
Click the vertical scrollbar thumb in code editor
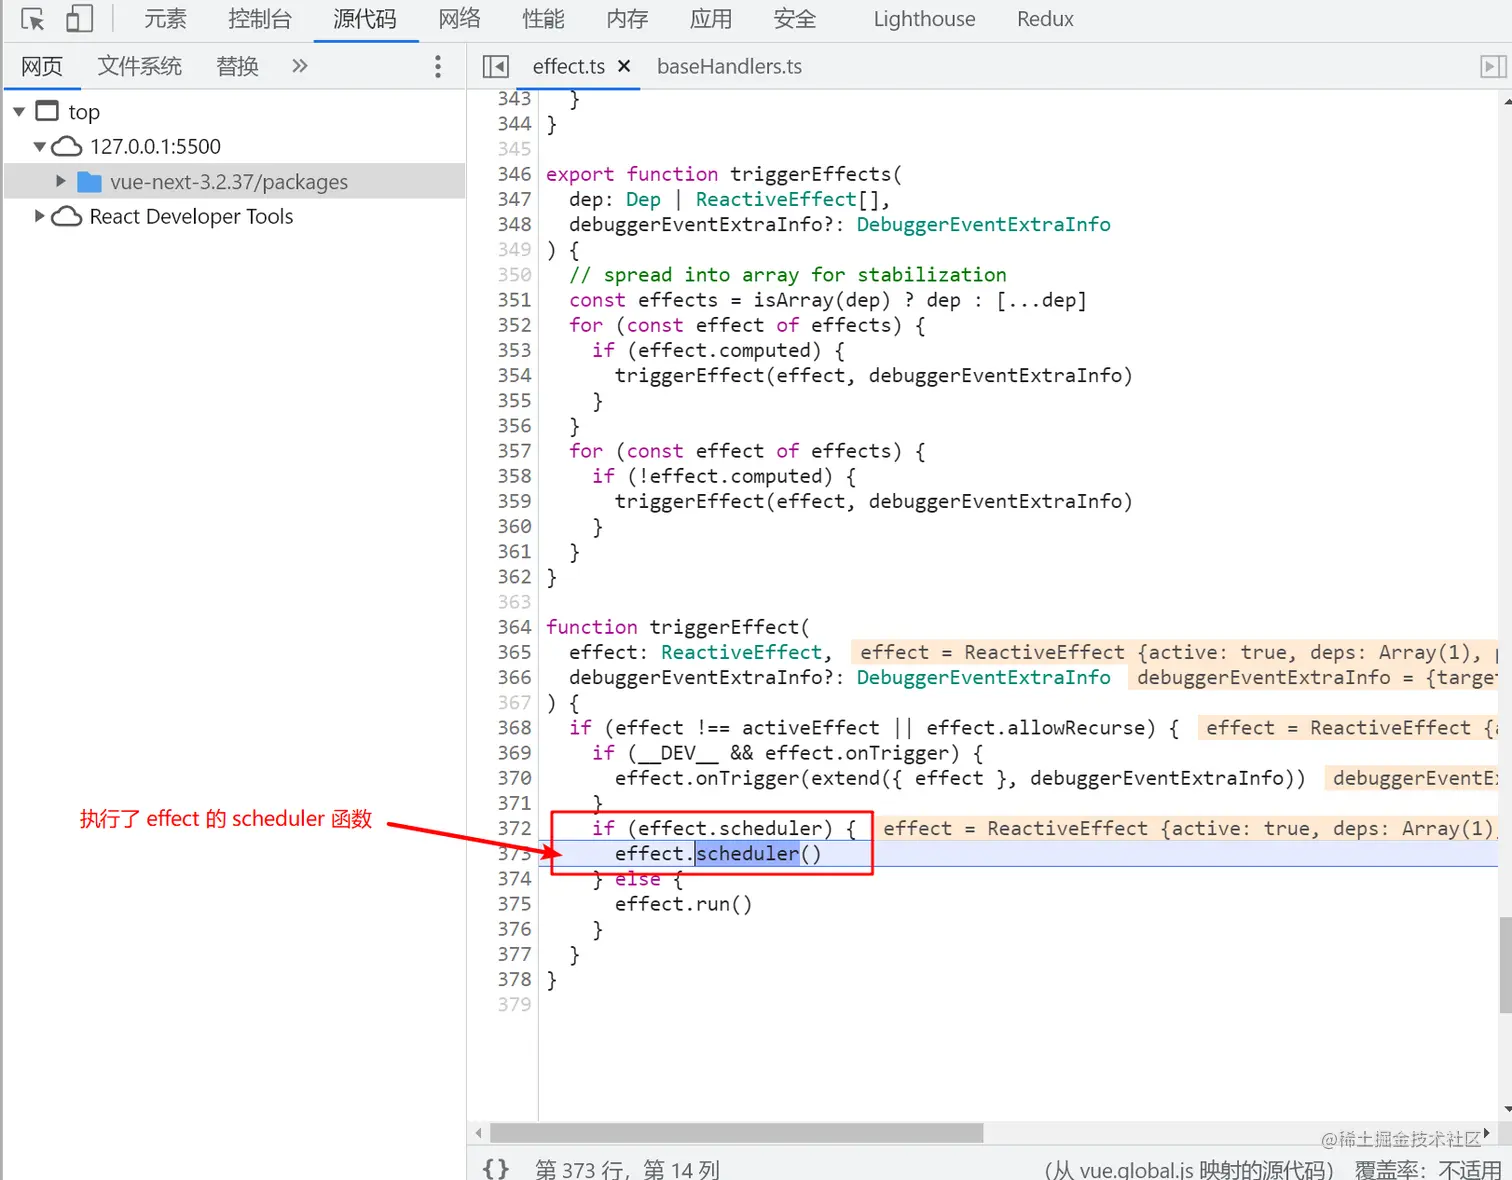click(1505, 965)
